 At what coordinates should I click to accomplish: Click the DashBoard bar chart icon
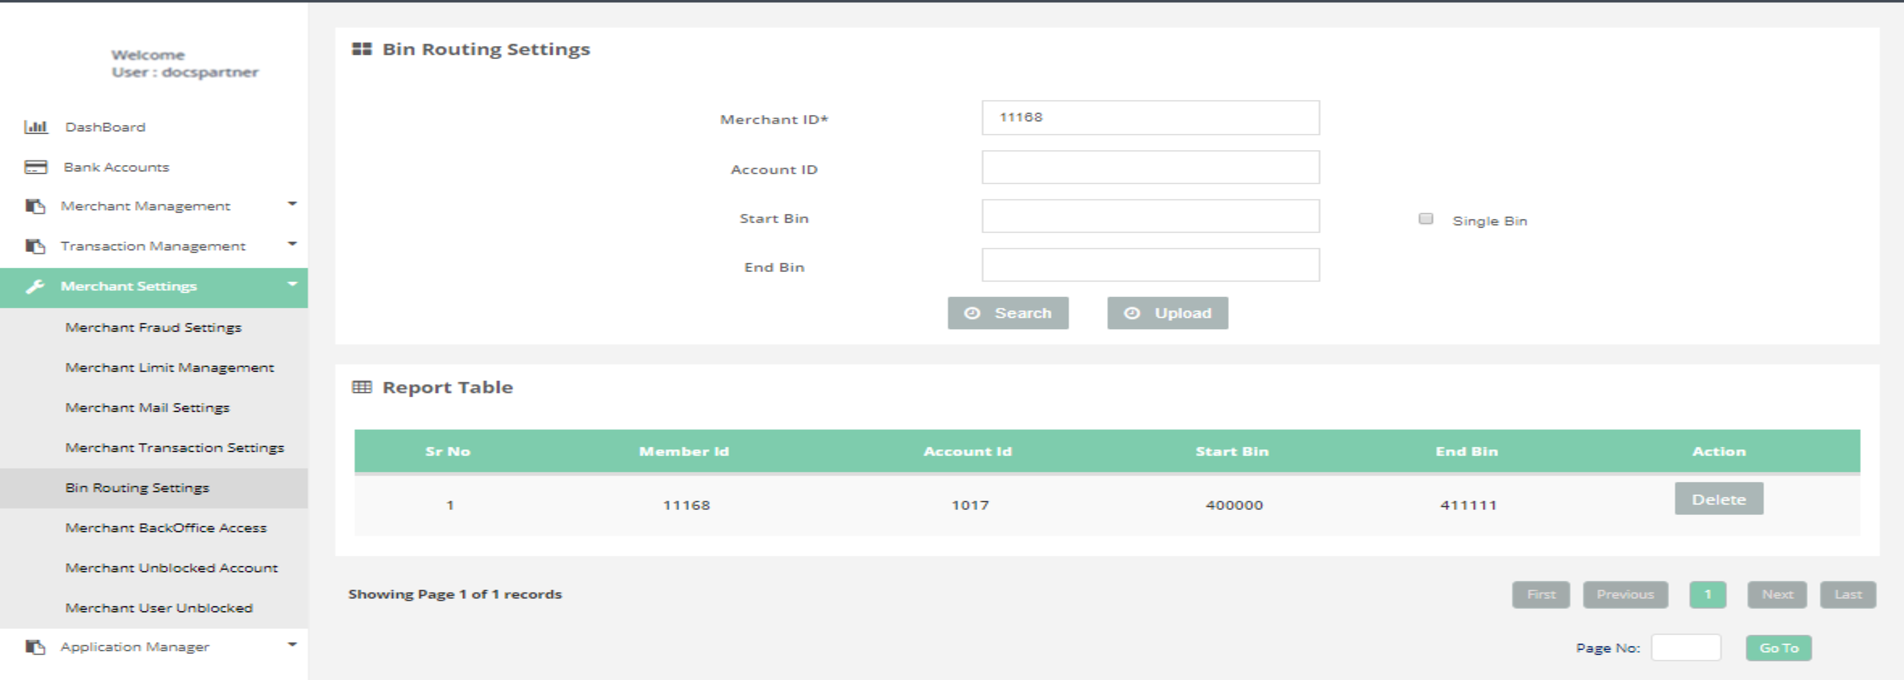[36, 127]
